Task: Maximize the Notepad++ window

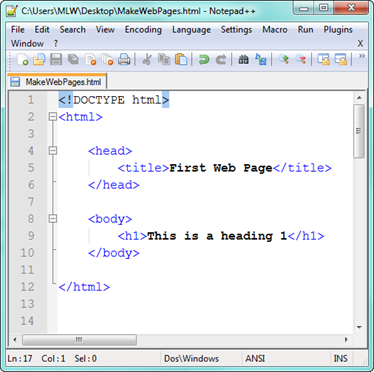Action: click(x=323, y=8)
